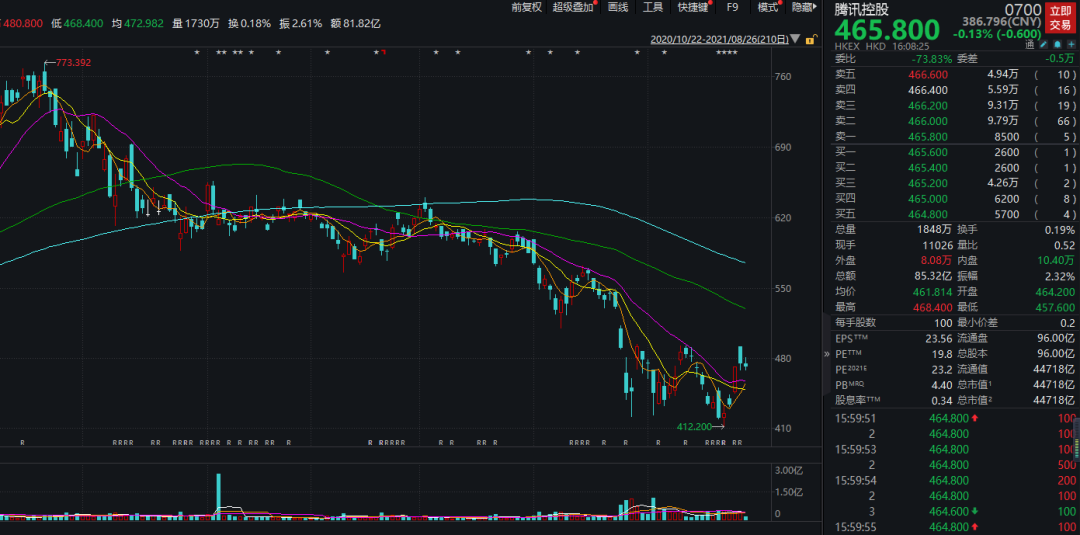The width and height of the screenshot is (1080, 535).
Task: Toggle 前复权 price adjustment mode
Action: (525, 7)
